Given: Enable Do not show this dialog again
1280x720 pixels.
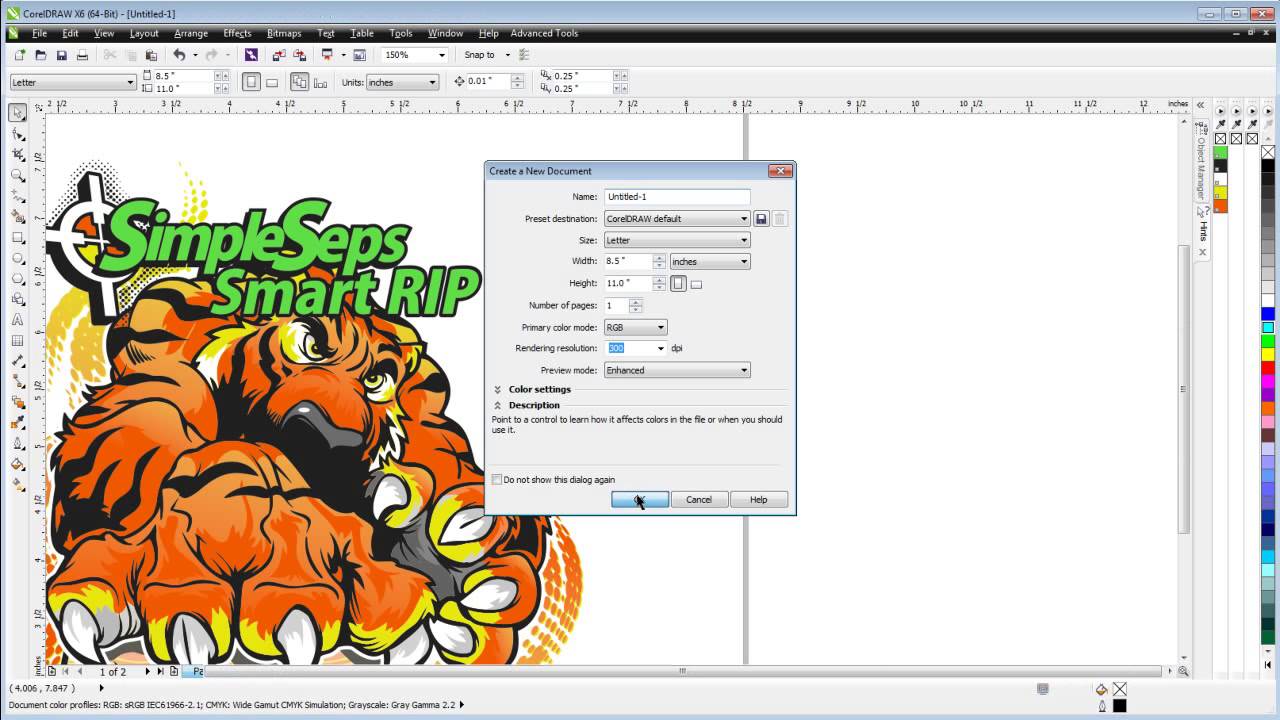Looking at the screenshot, I should pyautogui.click(x=497, y=480).
